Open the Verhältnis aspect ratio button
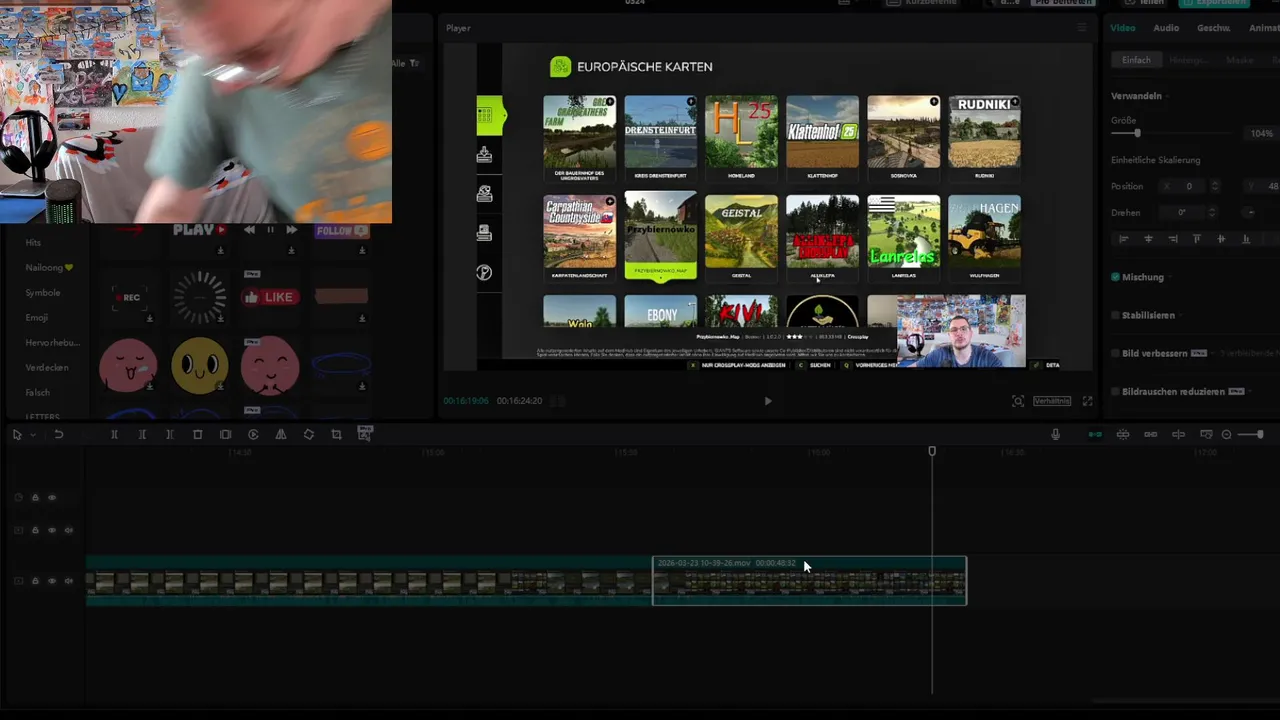Image resolution: width=1280 pixels, height=720 pixels. 1052,401
